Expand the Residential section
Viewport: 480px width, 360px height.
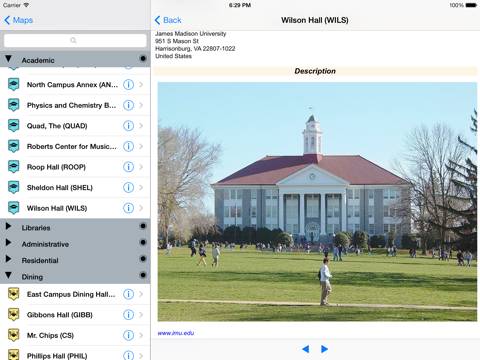click(9, 259)
